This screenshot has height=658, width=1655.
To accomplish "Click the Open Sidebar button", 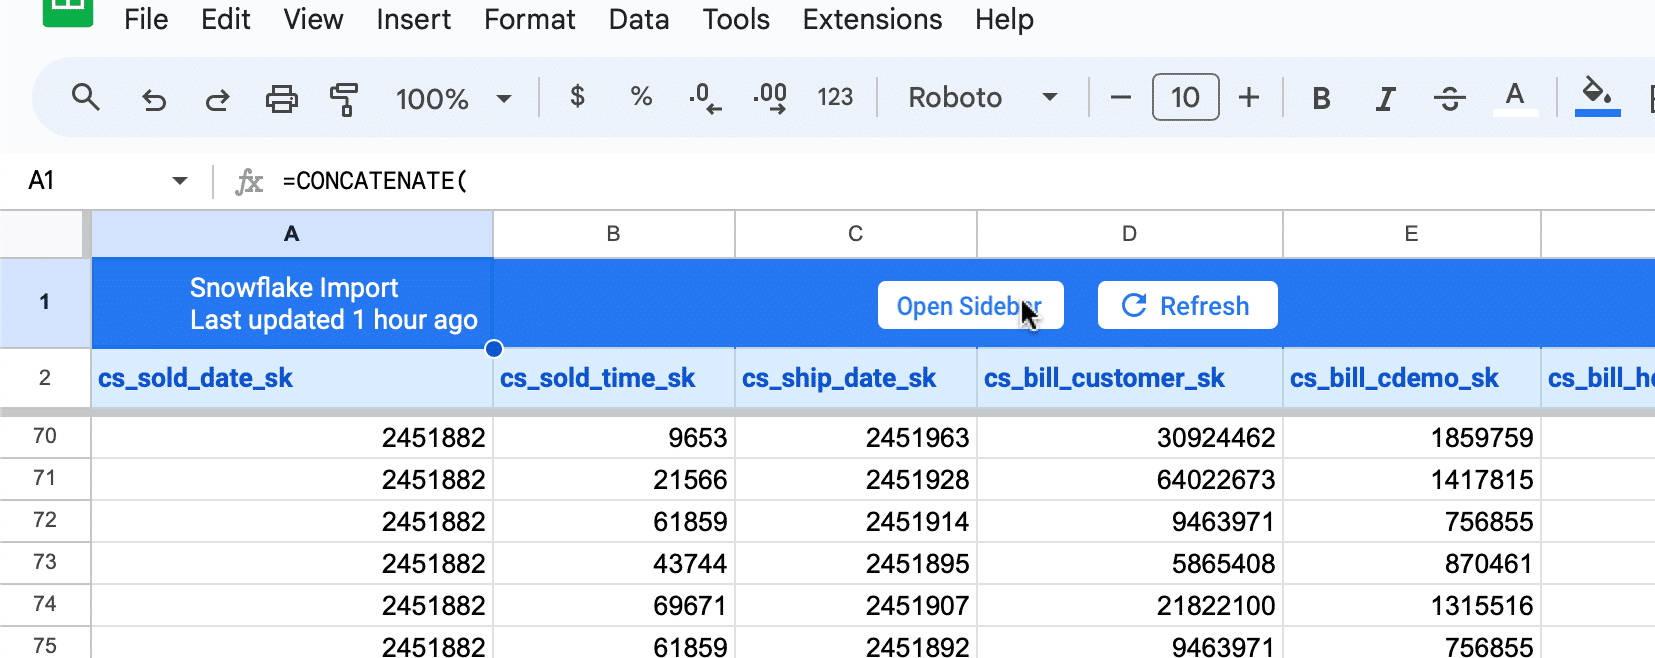I will 970,305.
